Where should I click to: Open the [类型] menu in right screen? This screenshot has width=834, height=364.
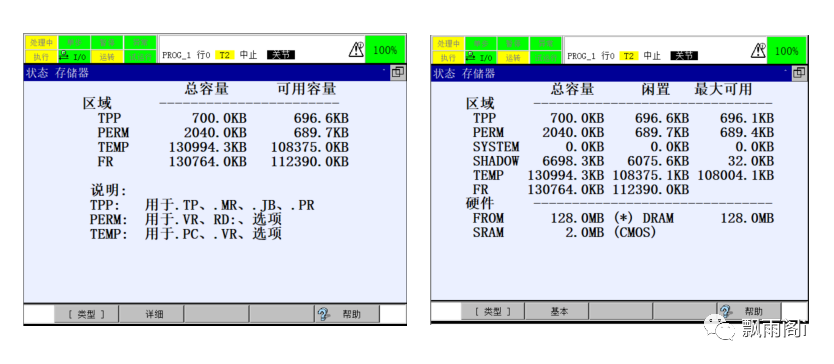pyautogui.click(x=493, y=311)
